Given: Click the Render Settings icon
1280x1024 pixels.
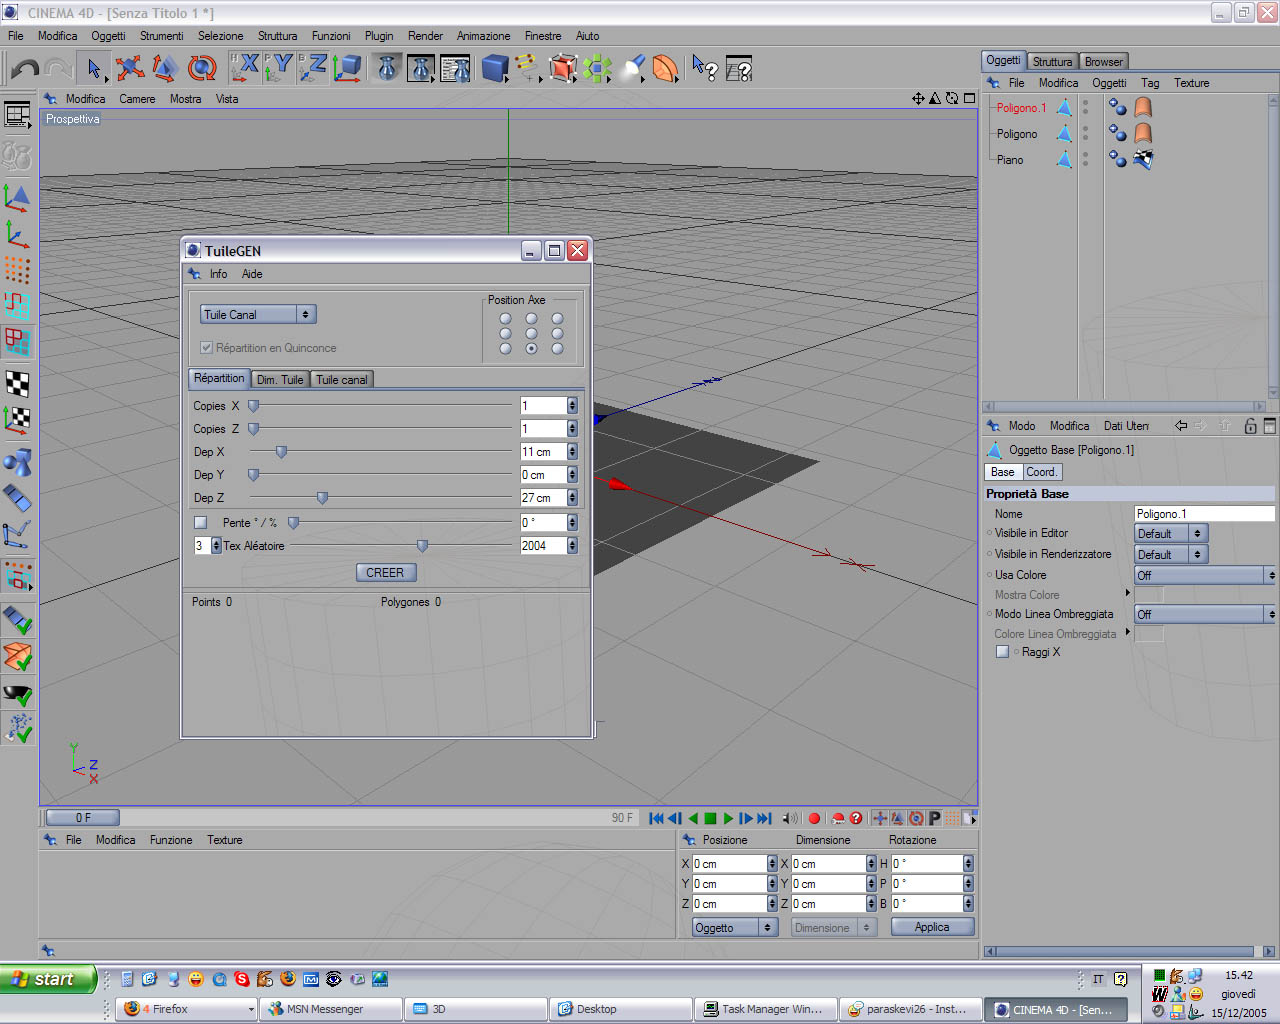Looking at the screenshot, I should click(x=455, y=68).
